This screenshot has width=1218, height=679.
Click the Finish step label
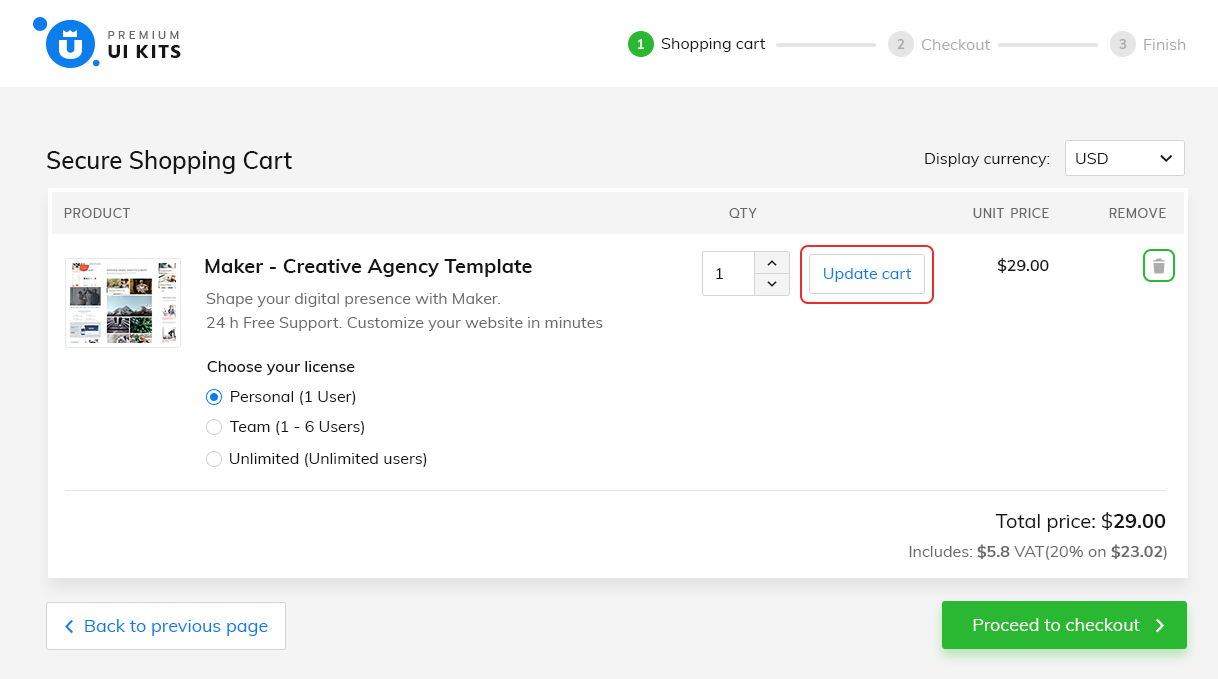coord(1164,45)
